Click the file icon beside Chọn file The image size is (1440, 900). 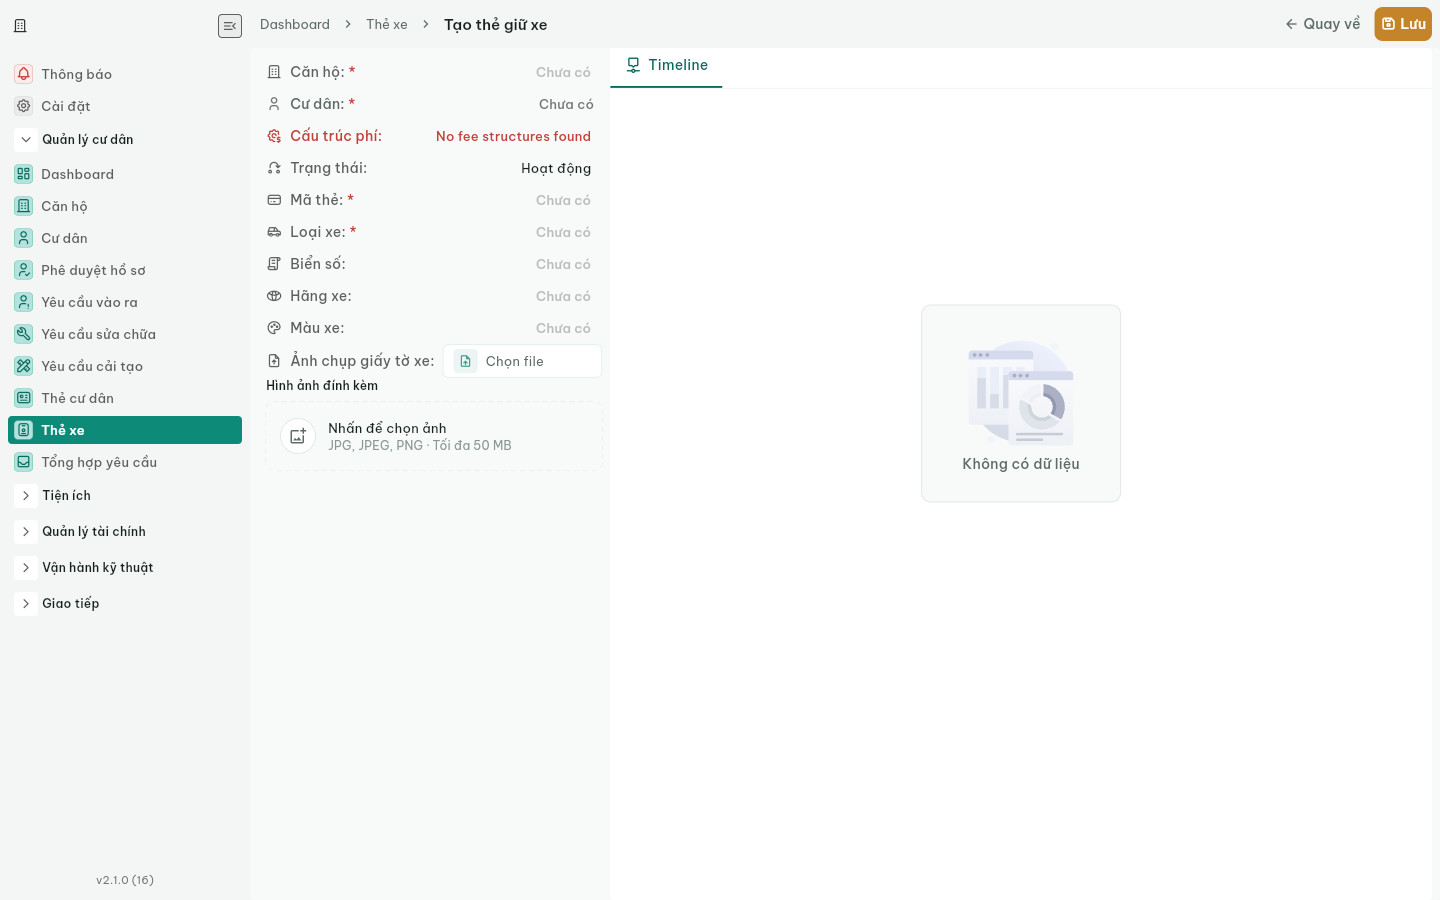[465, 361]
